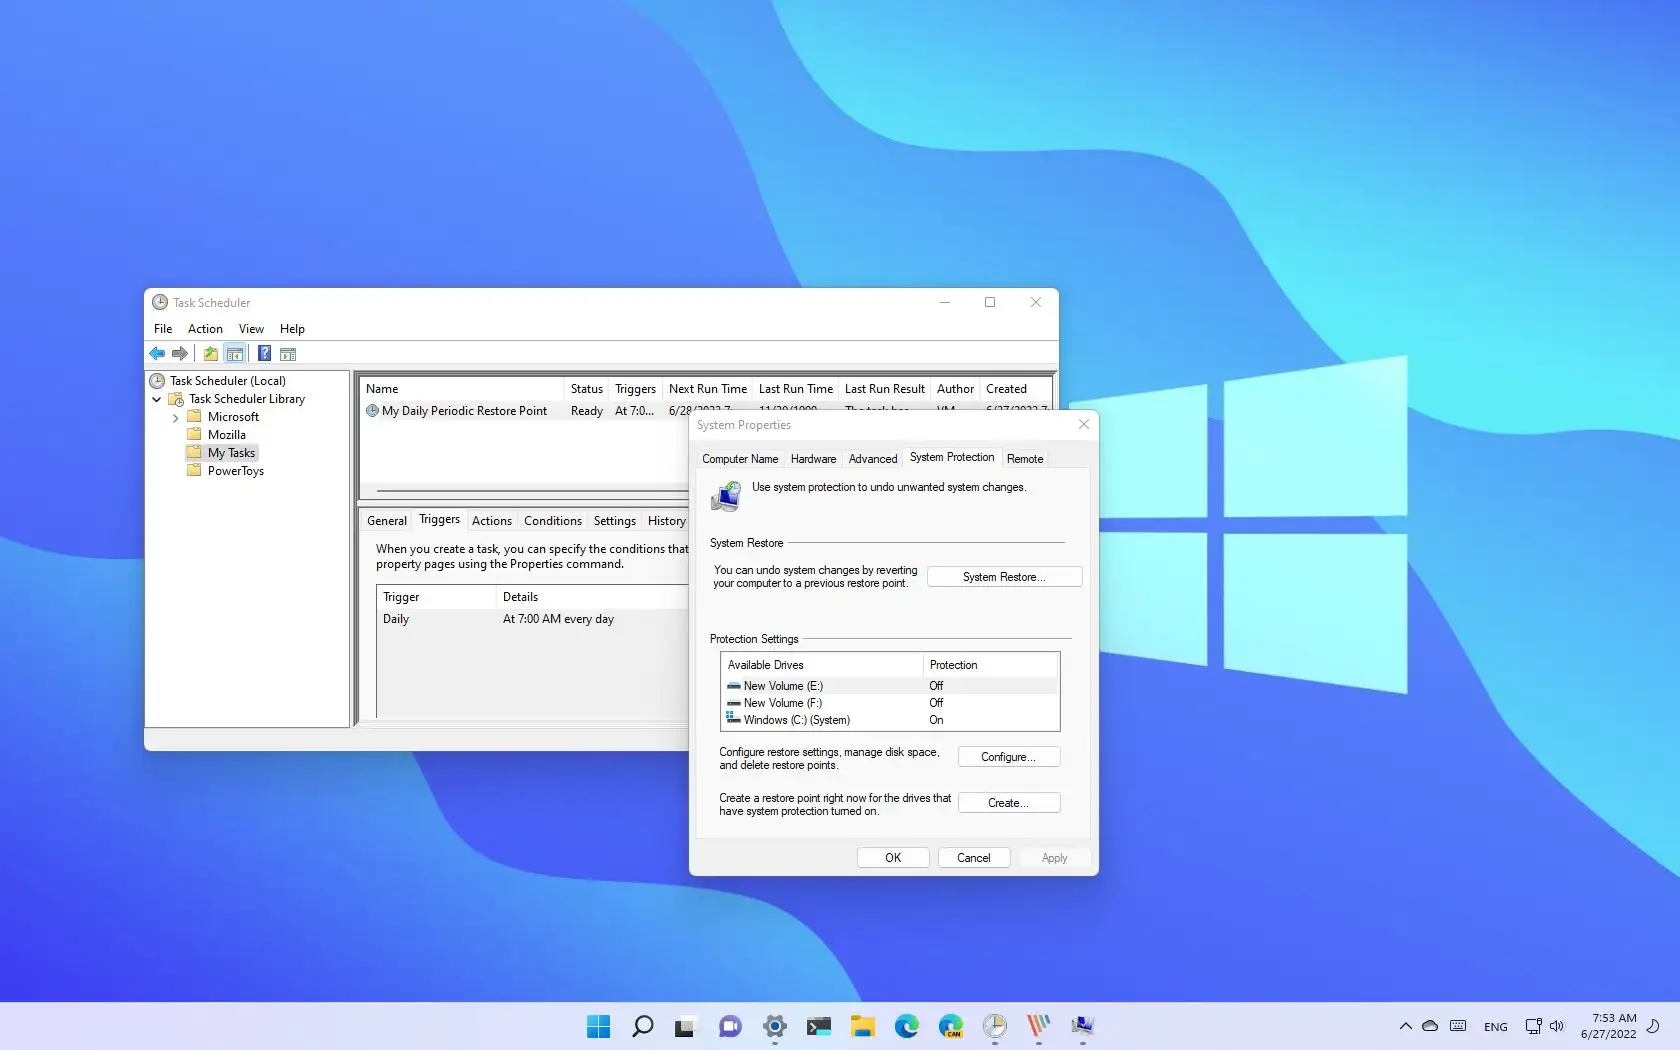Viewport: 1680px width, 1050px height.
Task: Click the horizontal scrollbar under the task list
Action: click(520, 490)
